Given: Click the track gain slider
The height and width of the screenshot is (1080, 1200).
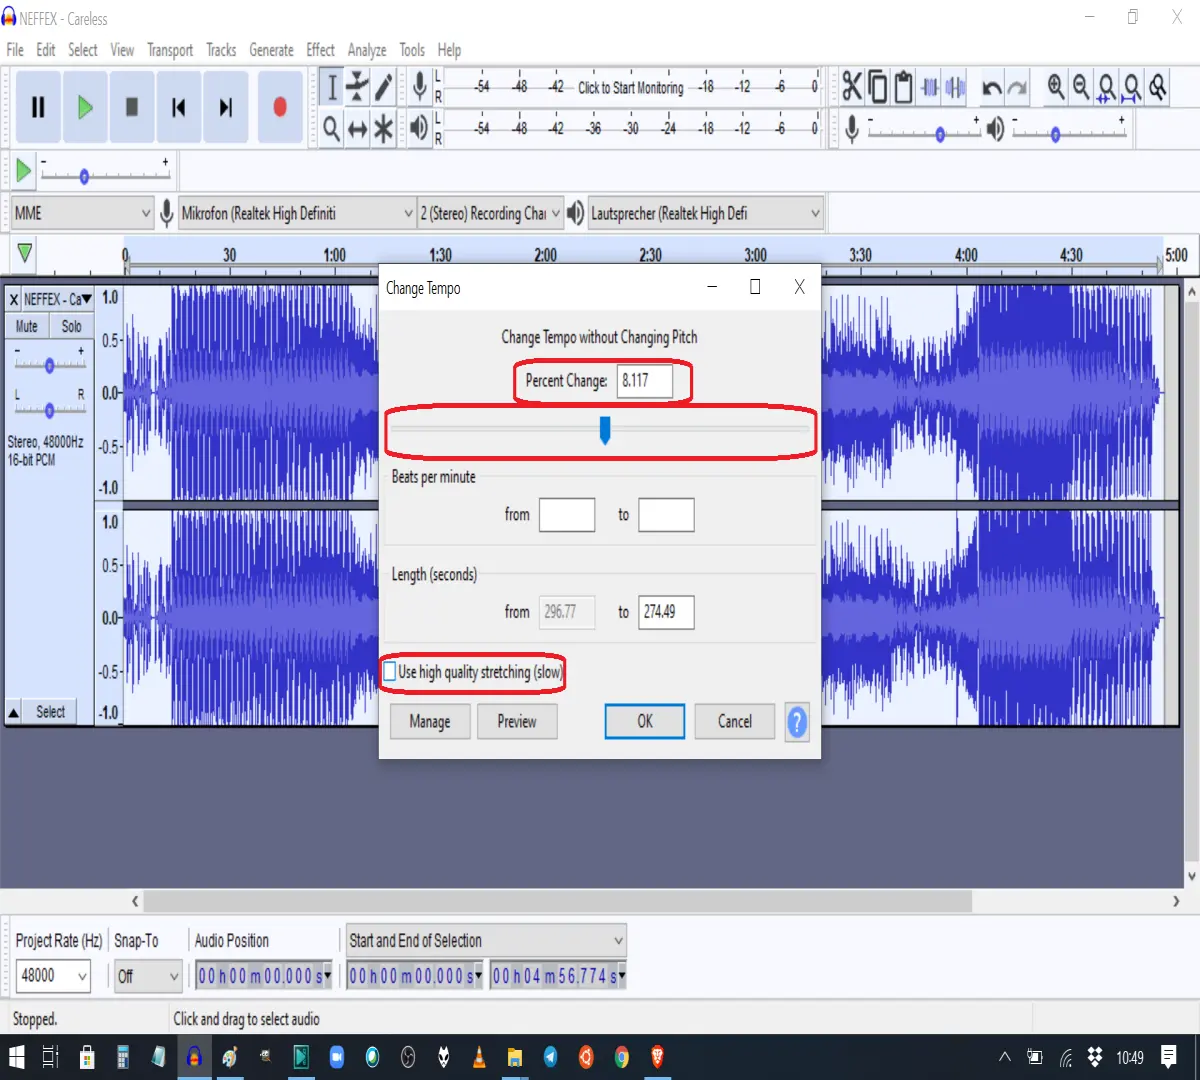Looking at the screenshot, I should click(49, 364).
